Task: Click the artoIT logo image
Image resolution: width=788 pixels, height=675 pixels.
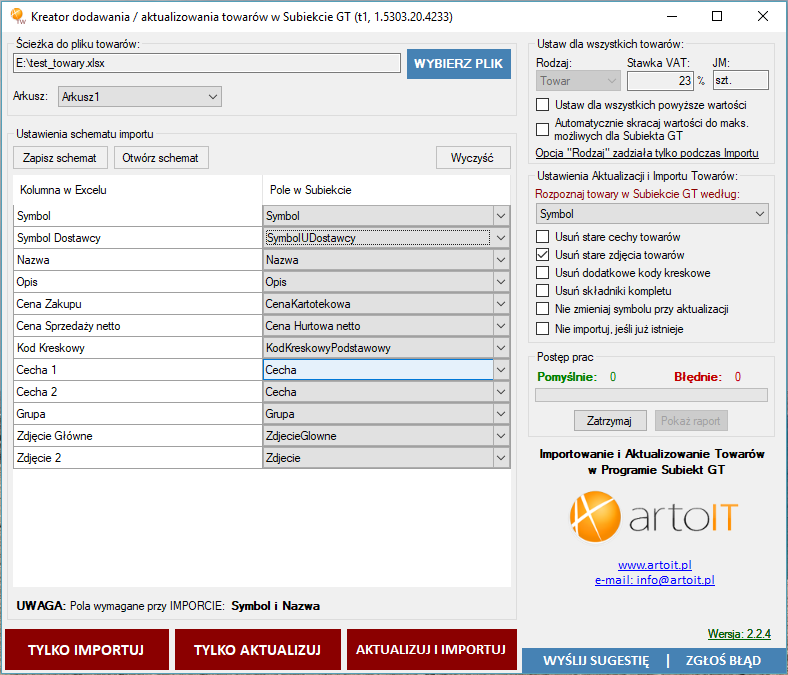Action: (654, 517)
